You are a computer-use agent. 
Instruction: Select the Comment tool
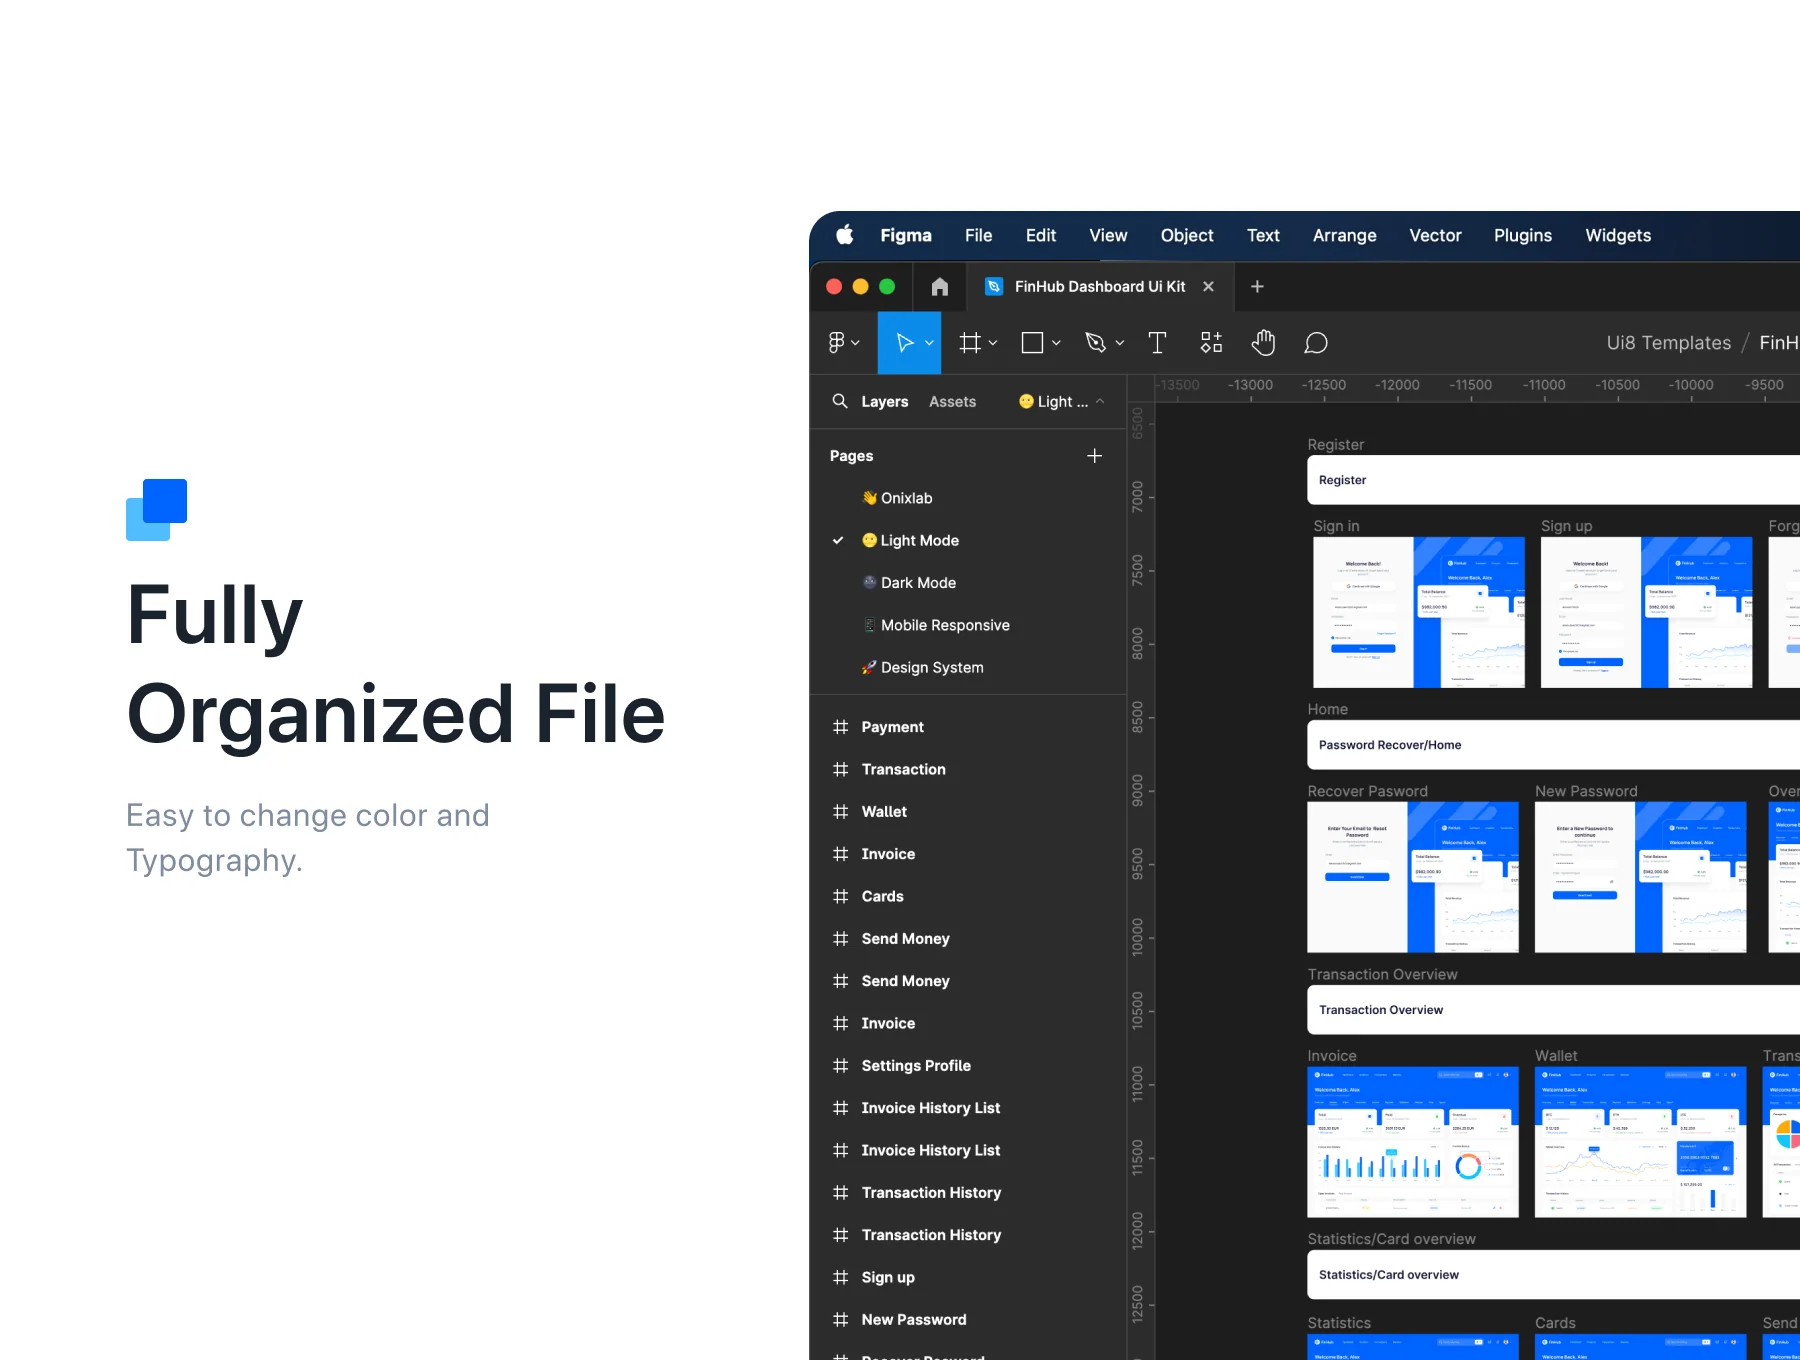(x=1316, y=343)
